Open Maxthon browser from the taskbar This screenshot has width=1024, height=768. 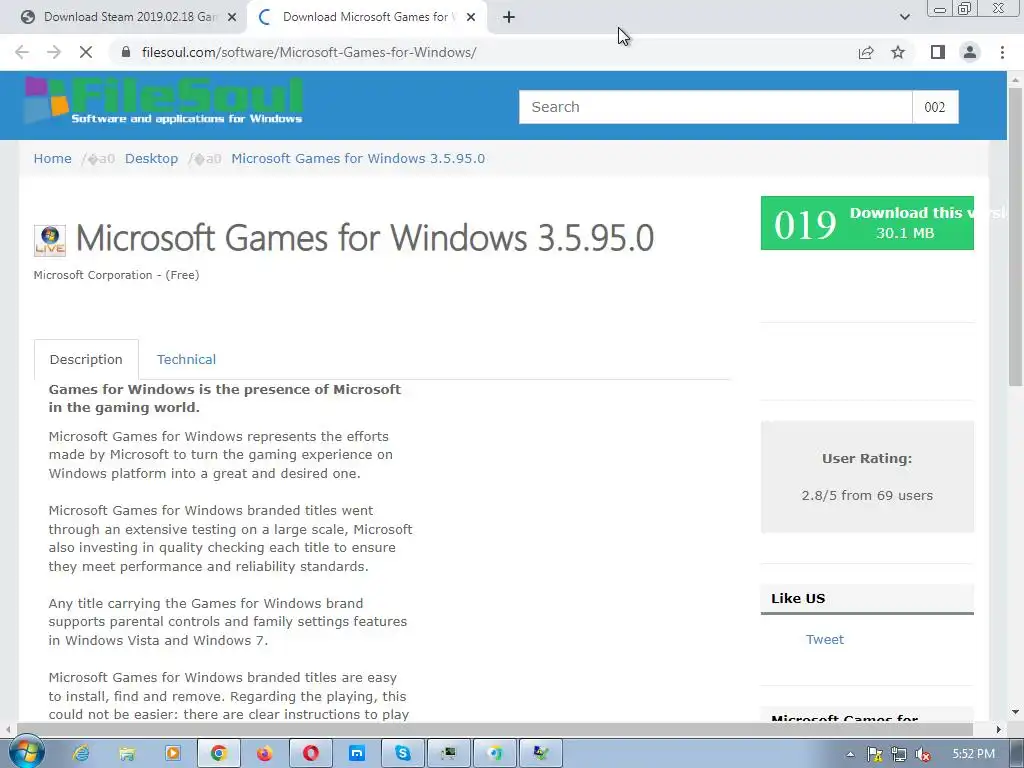click(357, 753)
